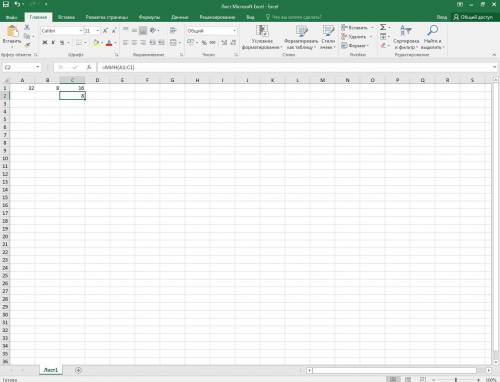Open Conditional Formatting (Условное форматирование)
500x382 pixels.
[262, 37]
